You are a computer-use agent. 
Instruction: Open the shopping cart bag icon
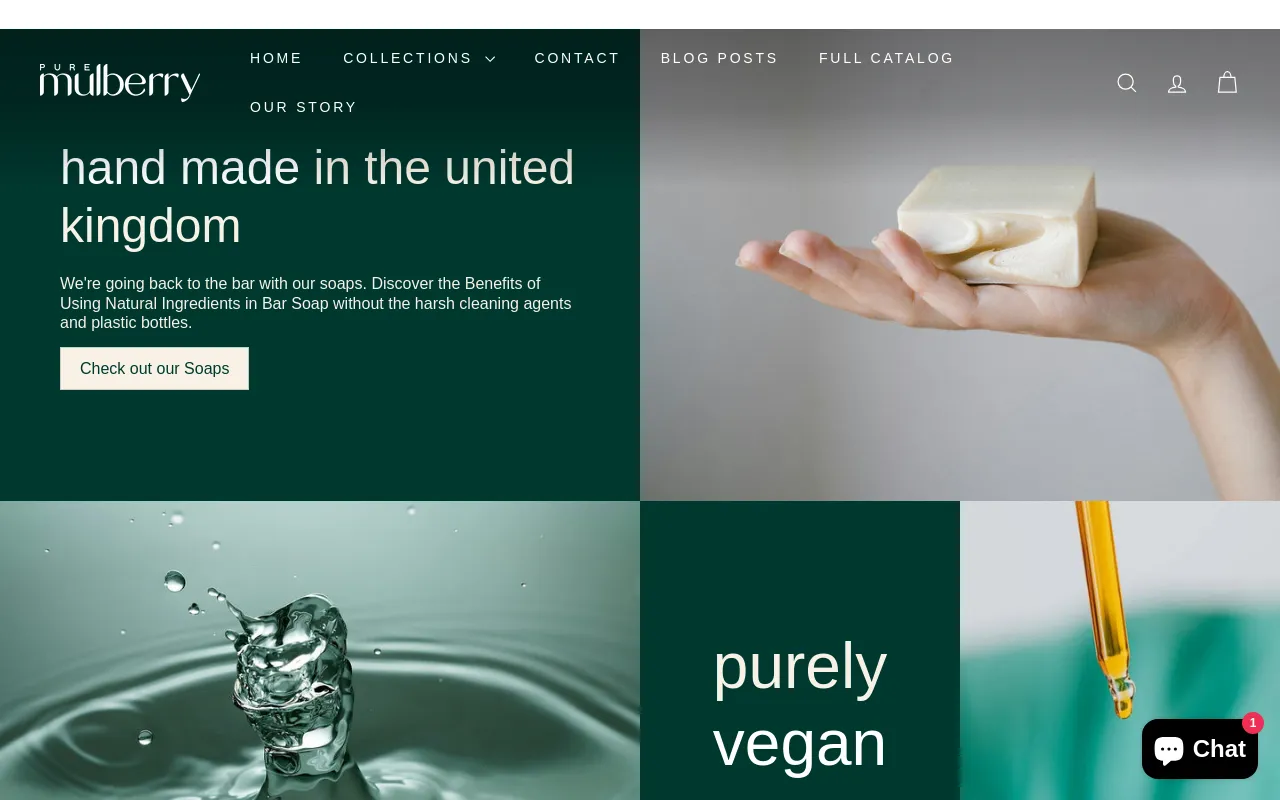pyautogui.click(x=1227, y=83)
